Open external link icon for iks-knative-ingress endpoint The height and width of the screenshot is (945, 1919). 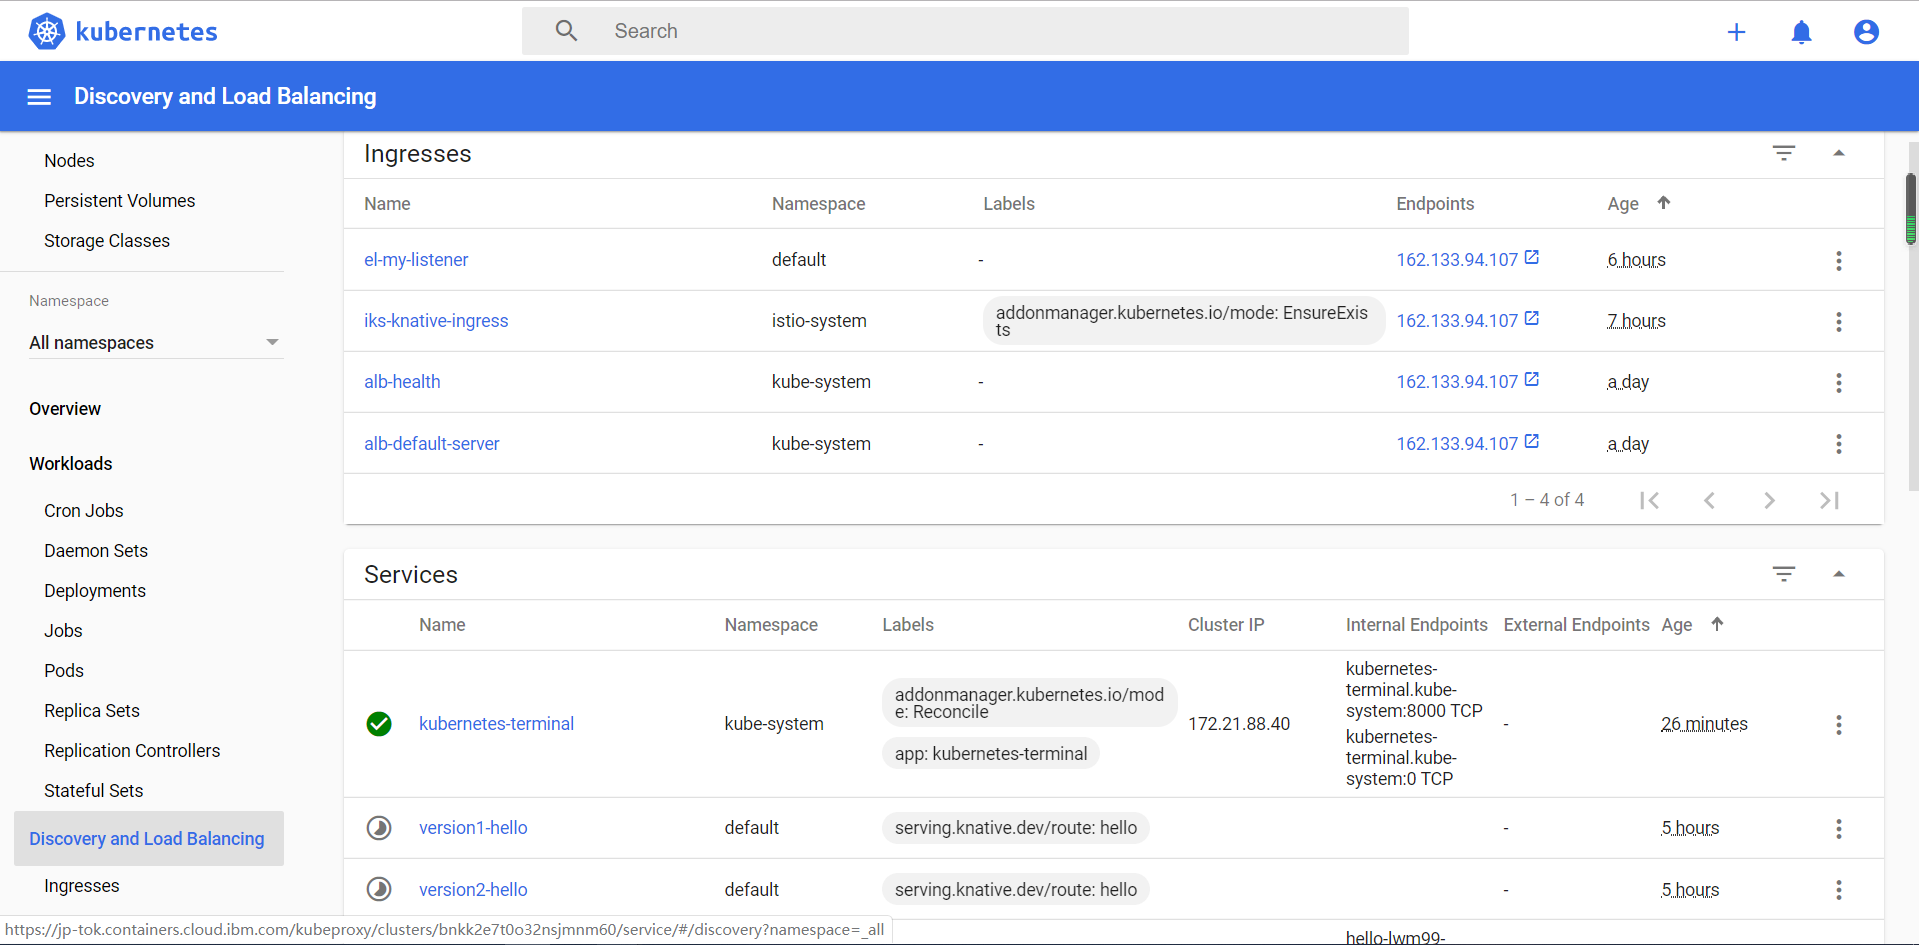(1531, 319)
